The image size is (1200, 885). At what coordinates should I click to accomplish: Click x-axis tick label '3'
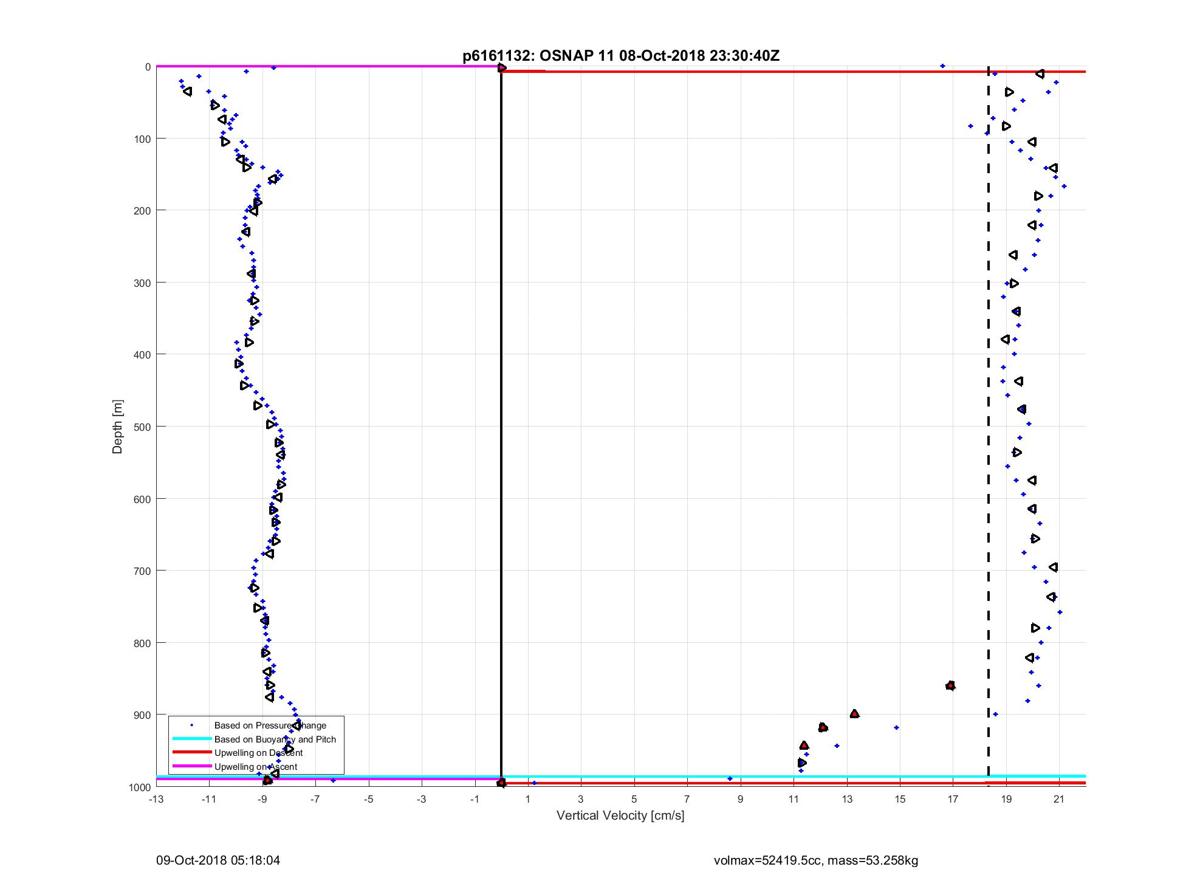581,799
